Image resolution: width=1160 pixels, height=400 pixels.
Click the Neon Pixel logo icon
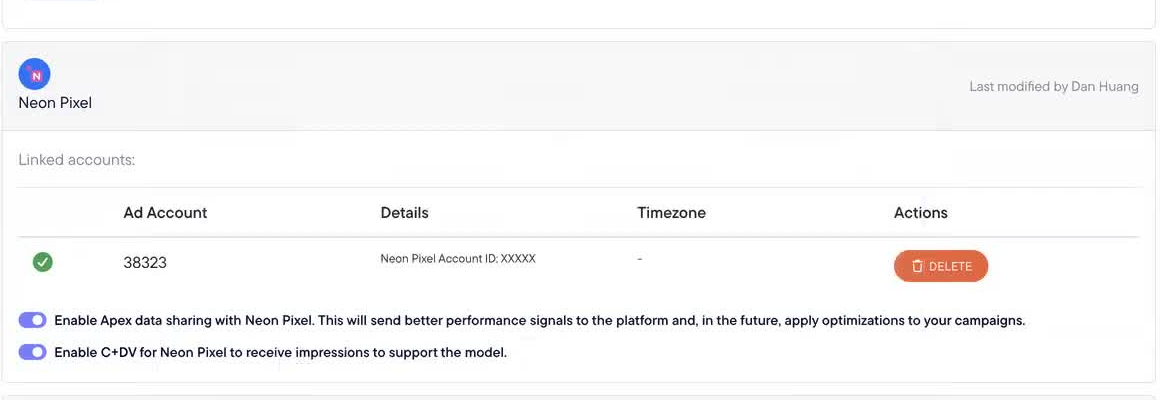(x=34, y=74)
